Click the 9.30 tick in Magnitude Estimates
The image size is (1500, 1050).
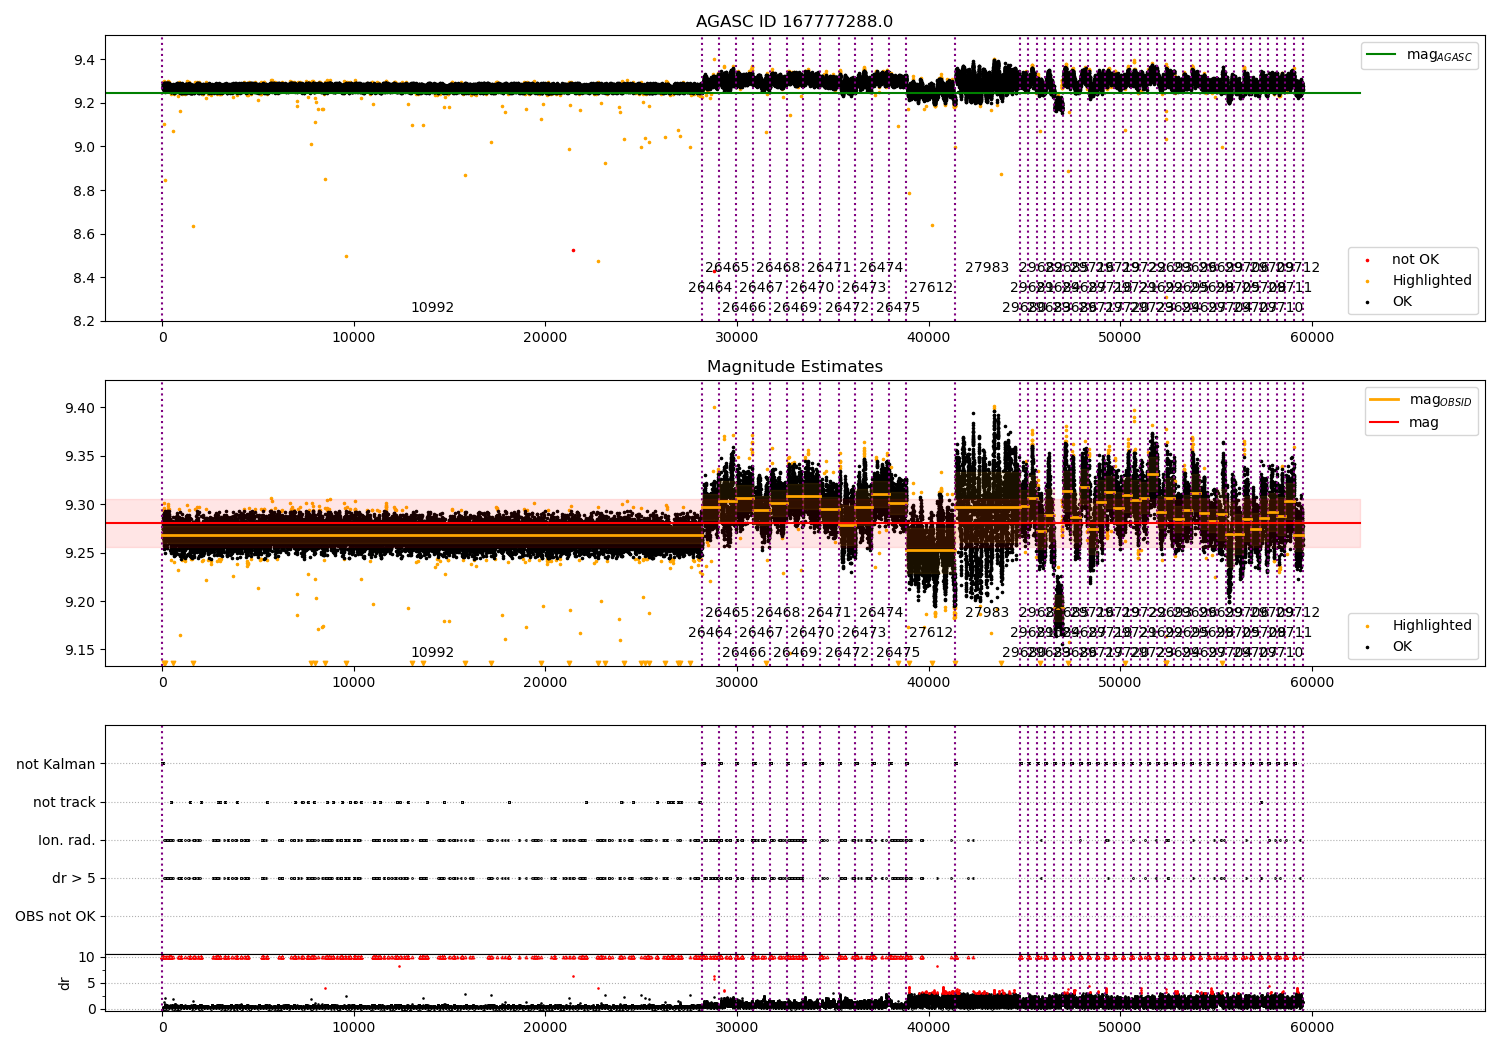point(80,505)
